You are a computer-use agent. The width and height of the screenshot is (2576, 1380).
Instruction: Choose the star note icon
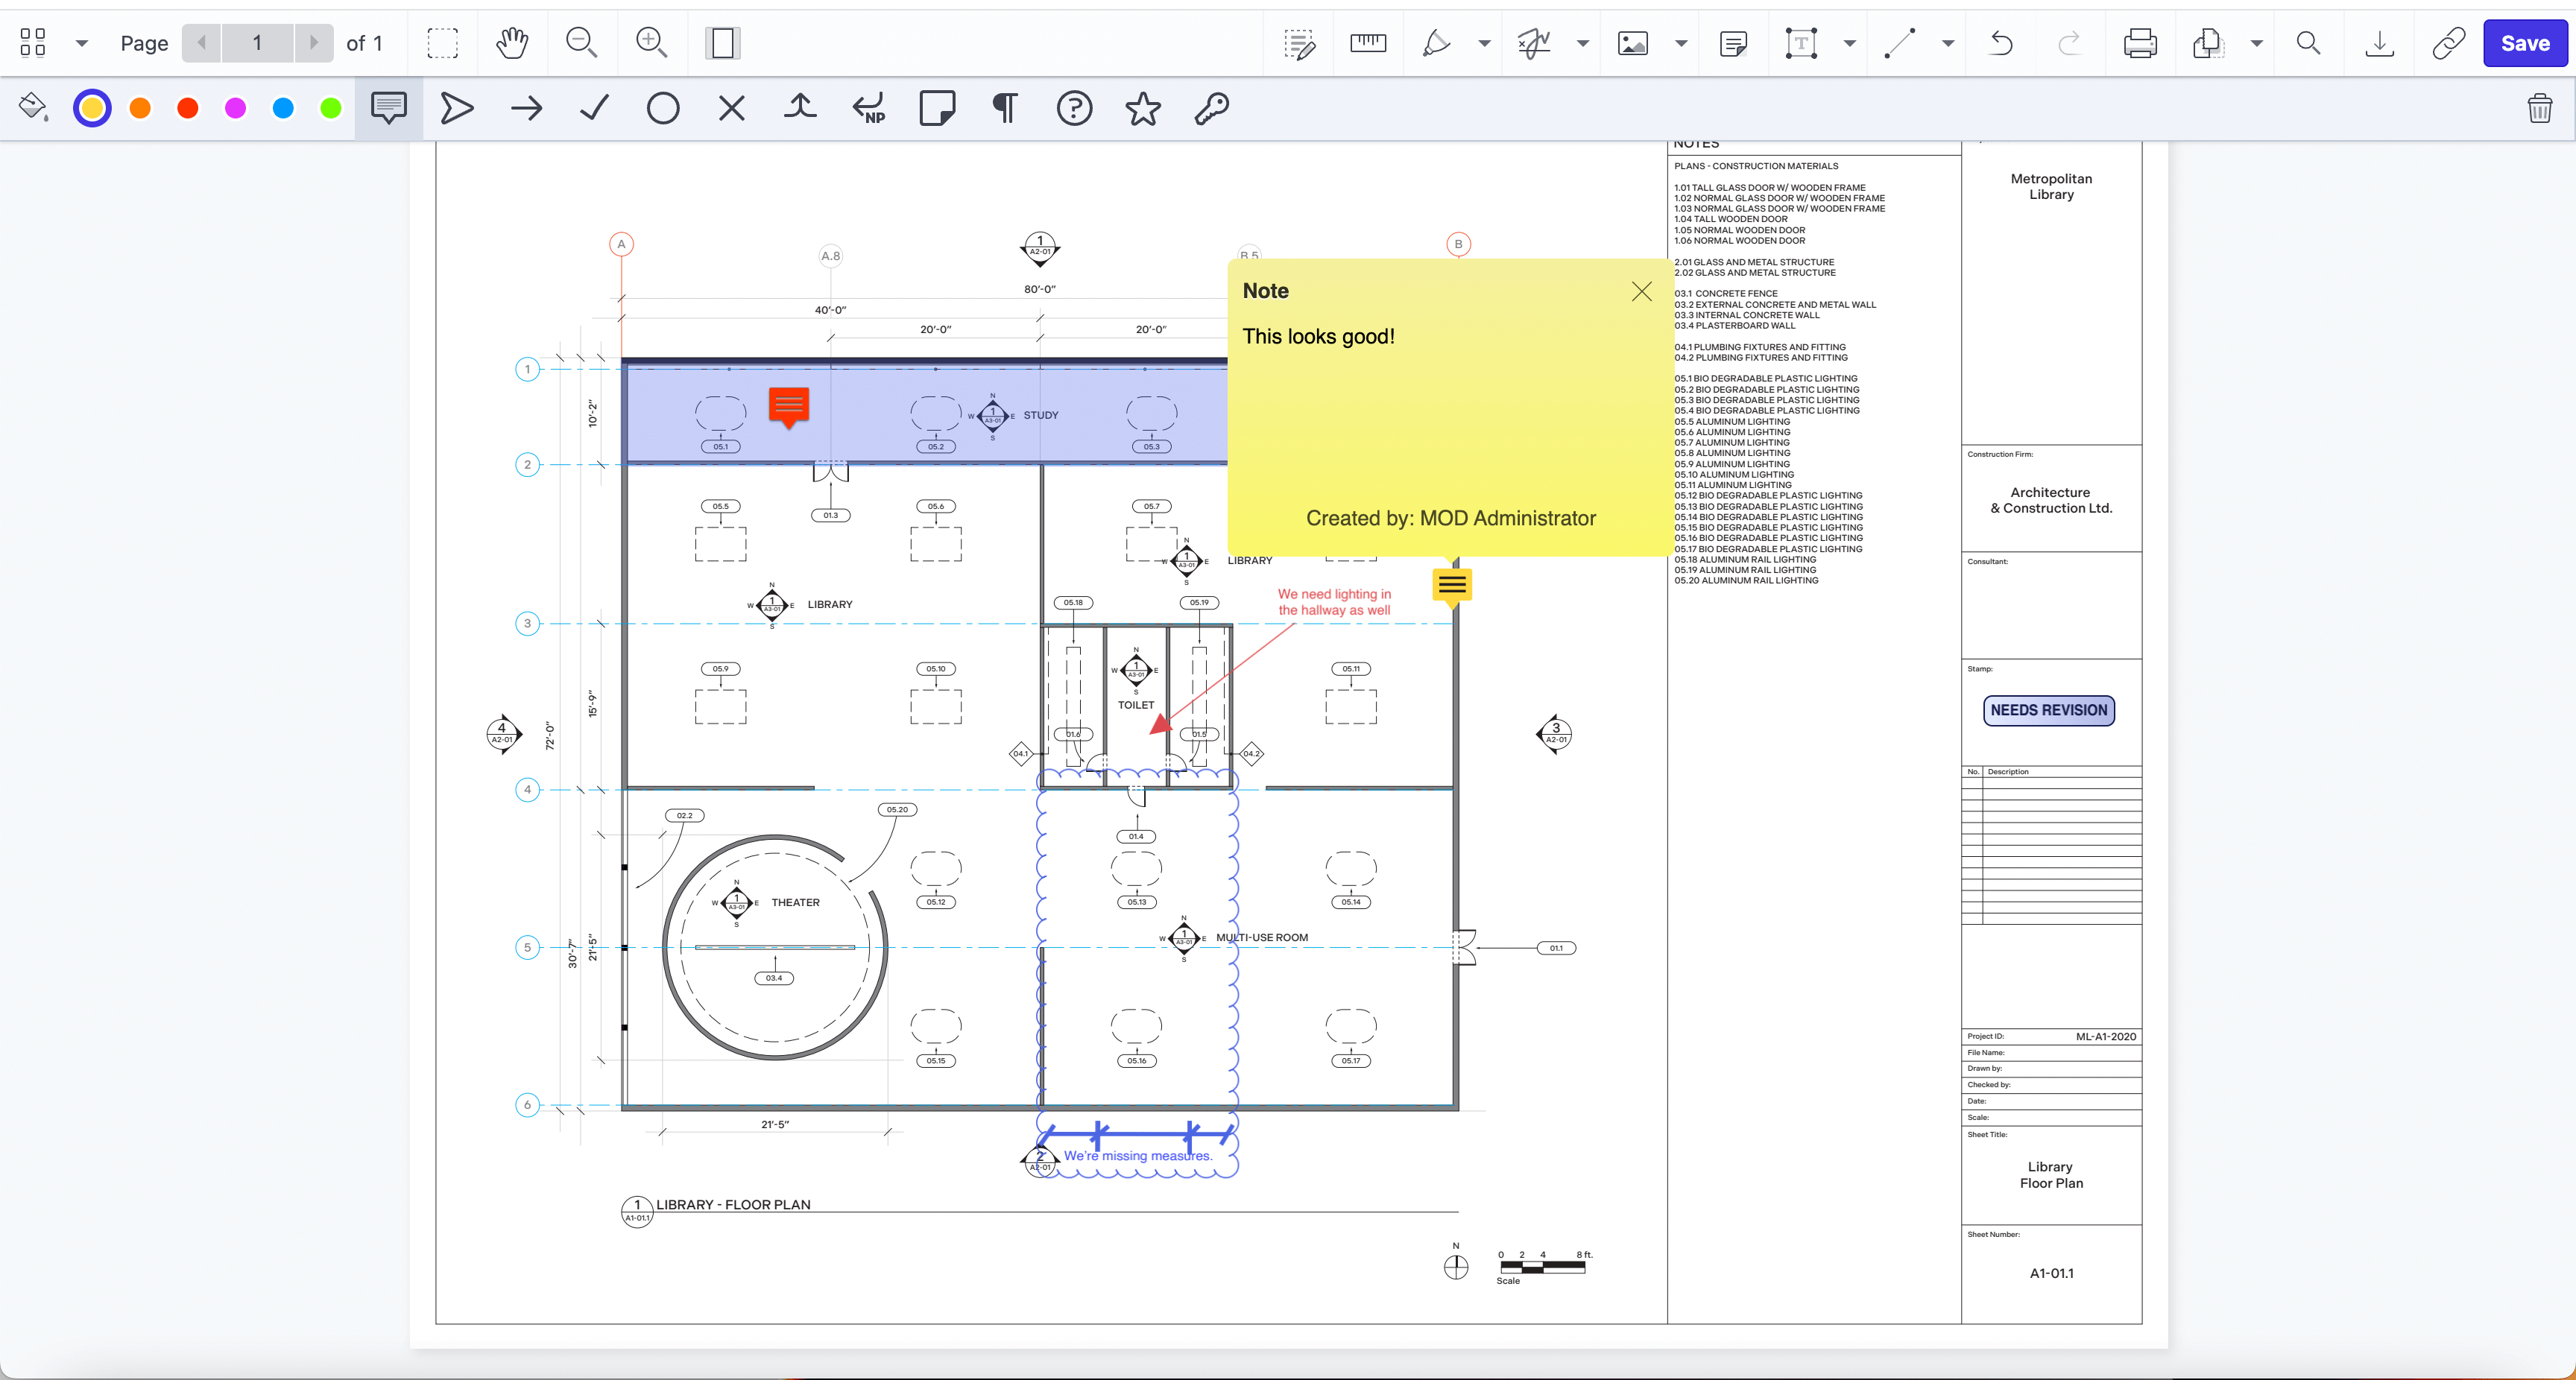coord(1142,108)
